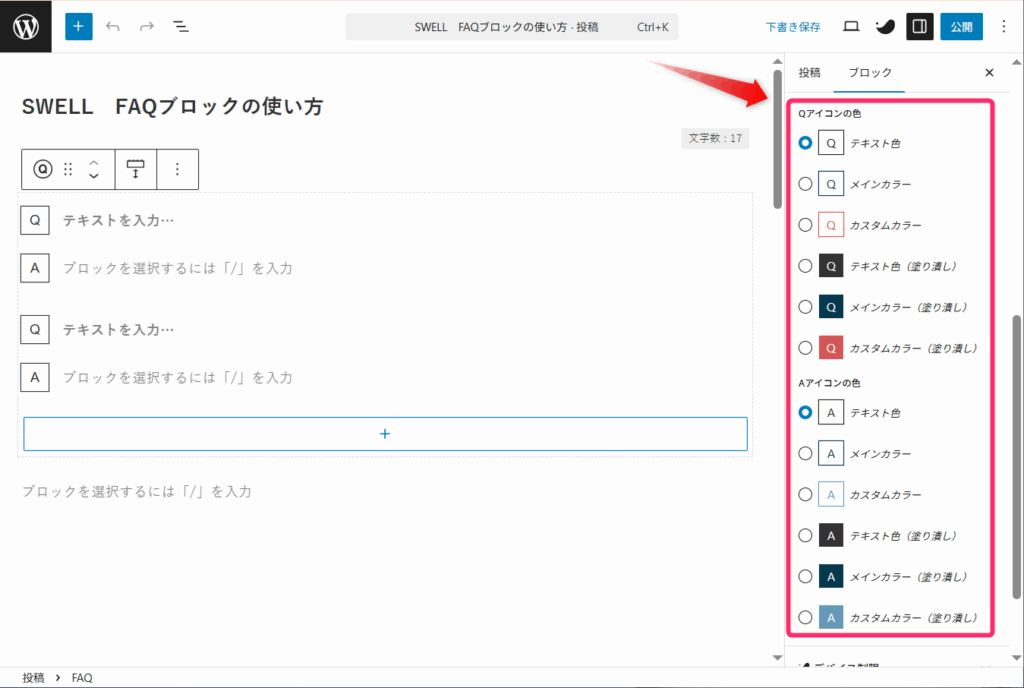
Task: Click the 下書き保存 save draft link
Action: [x=793, y=27]
